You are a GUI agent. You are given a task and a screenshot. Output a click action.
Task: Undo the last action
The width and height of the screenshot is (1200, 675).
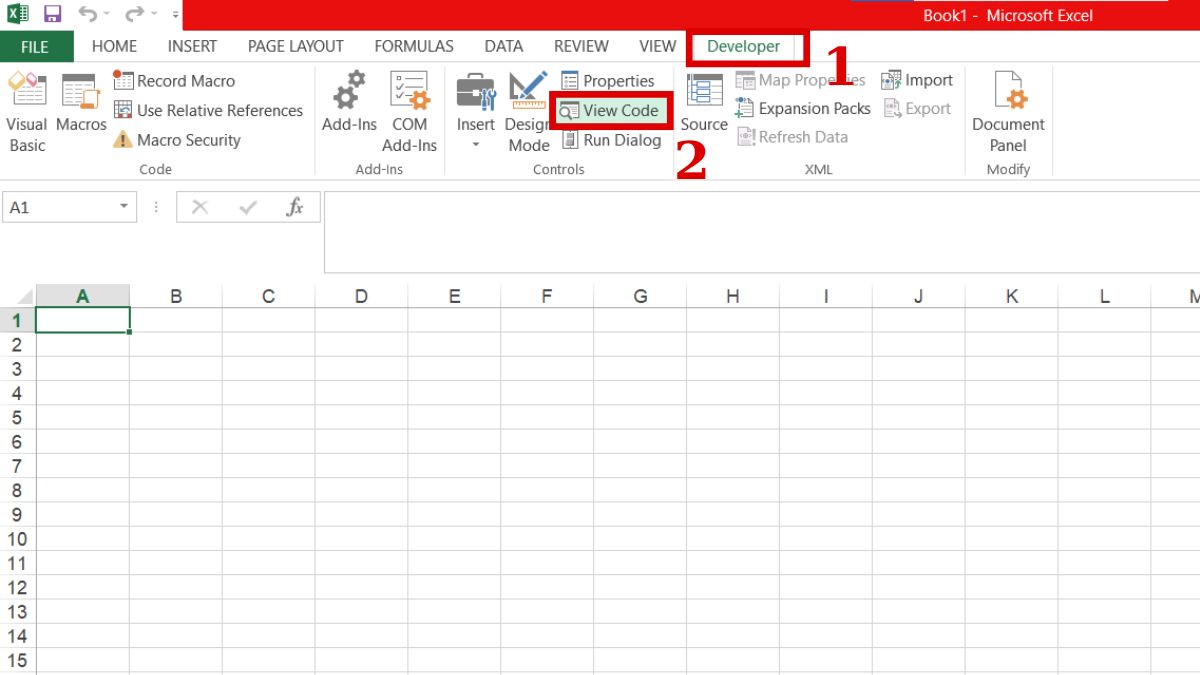(x=88, y=14)
